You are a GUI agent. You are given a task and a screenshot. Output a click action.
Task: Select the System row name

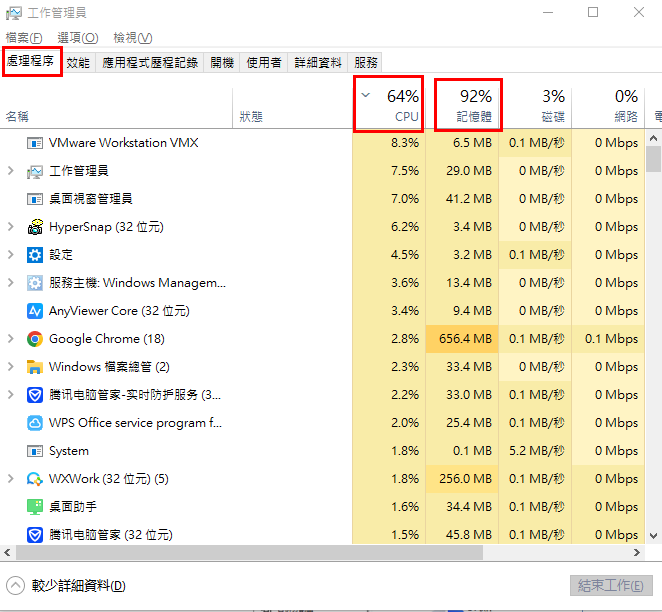click(x=69, y=451)
